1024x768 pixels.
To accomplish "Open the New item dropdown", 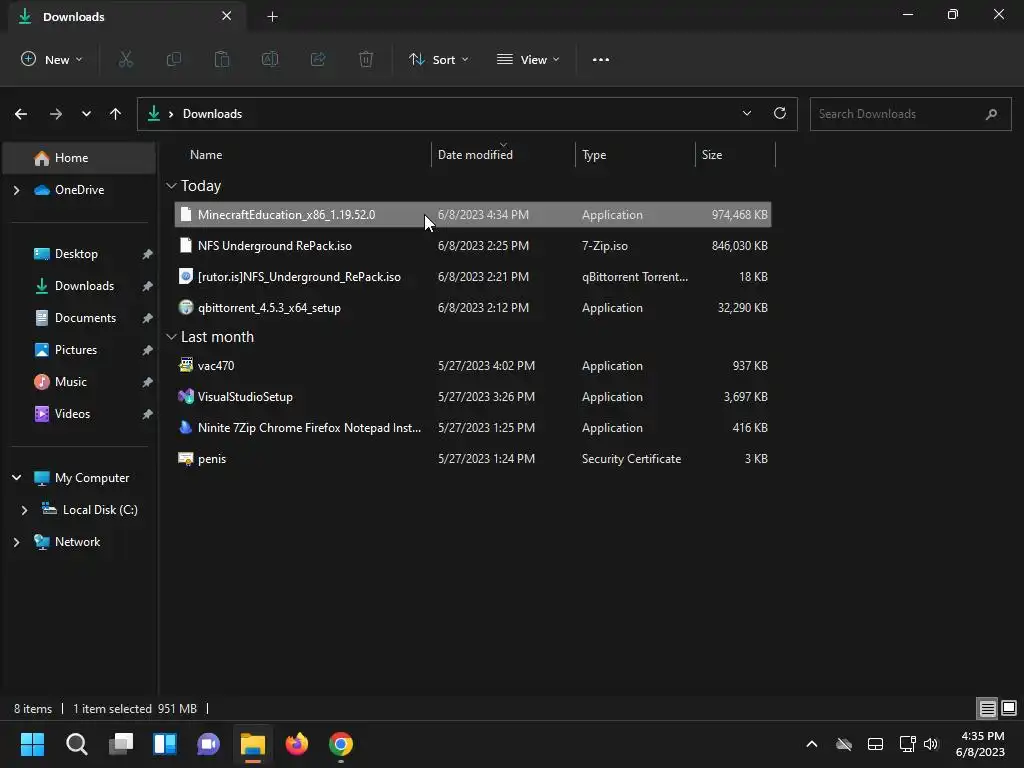I will click(x=52, y=59).
